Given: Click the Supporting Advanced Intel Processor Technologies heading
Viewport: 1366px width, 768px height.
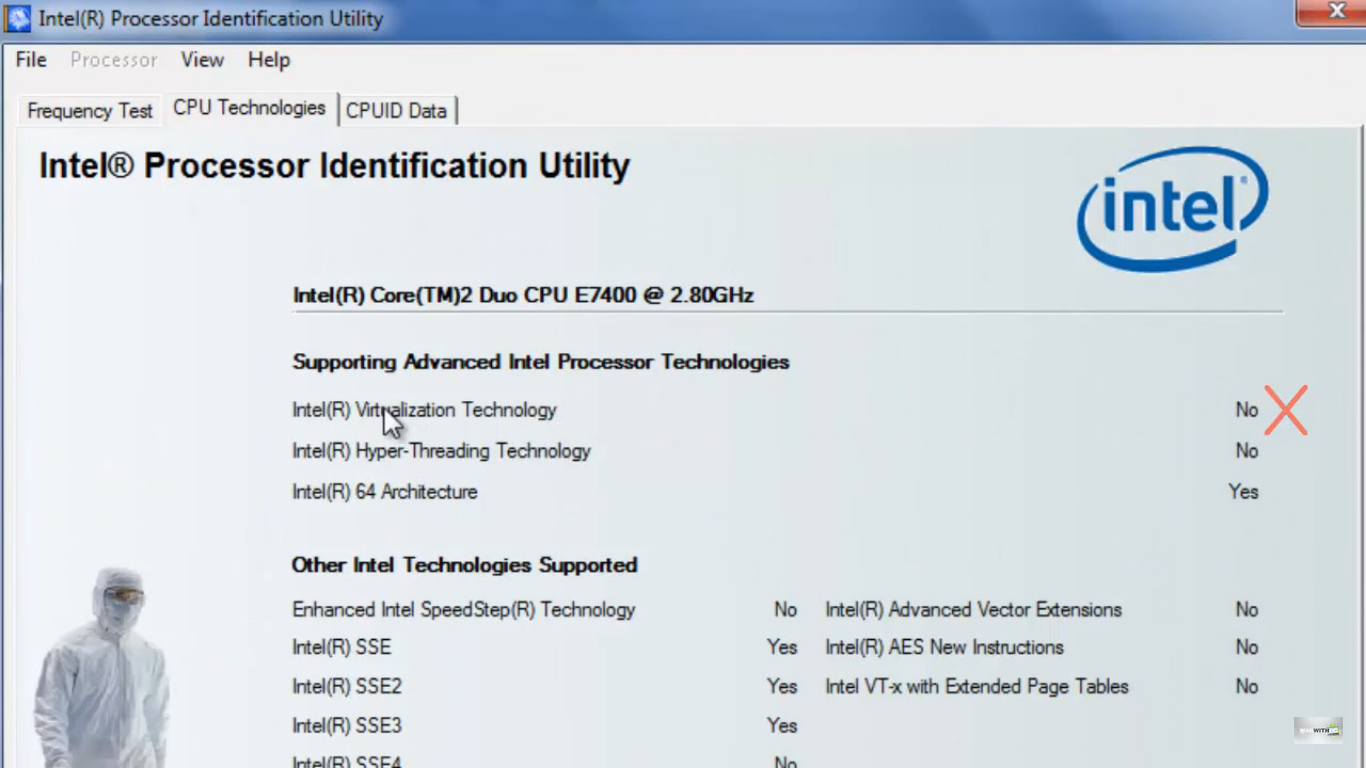Looking at the screenshot, I should click(x=541, y=362).
